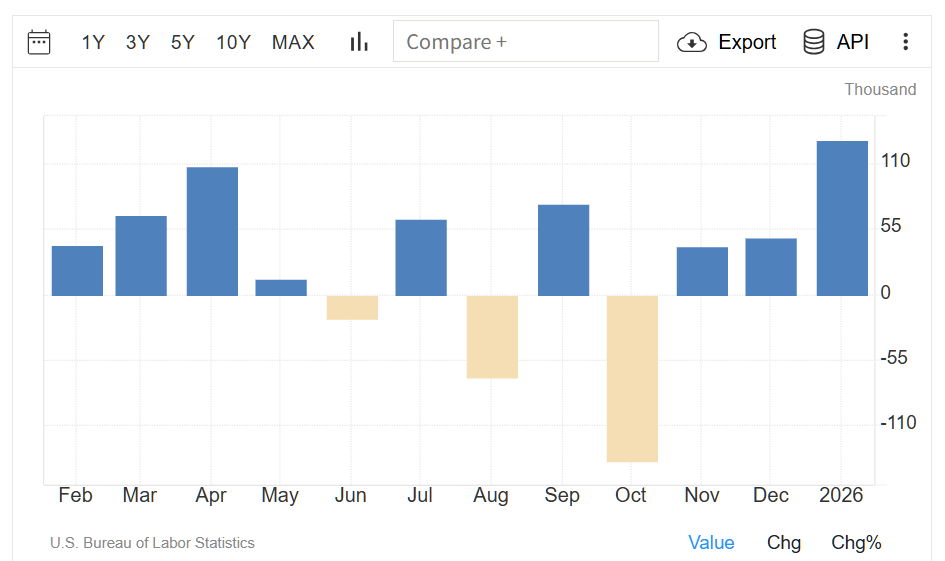
Task: Switch to the 5Y time range
Action: click(183, 42)
